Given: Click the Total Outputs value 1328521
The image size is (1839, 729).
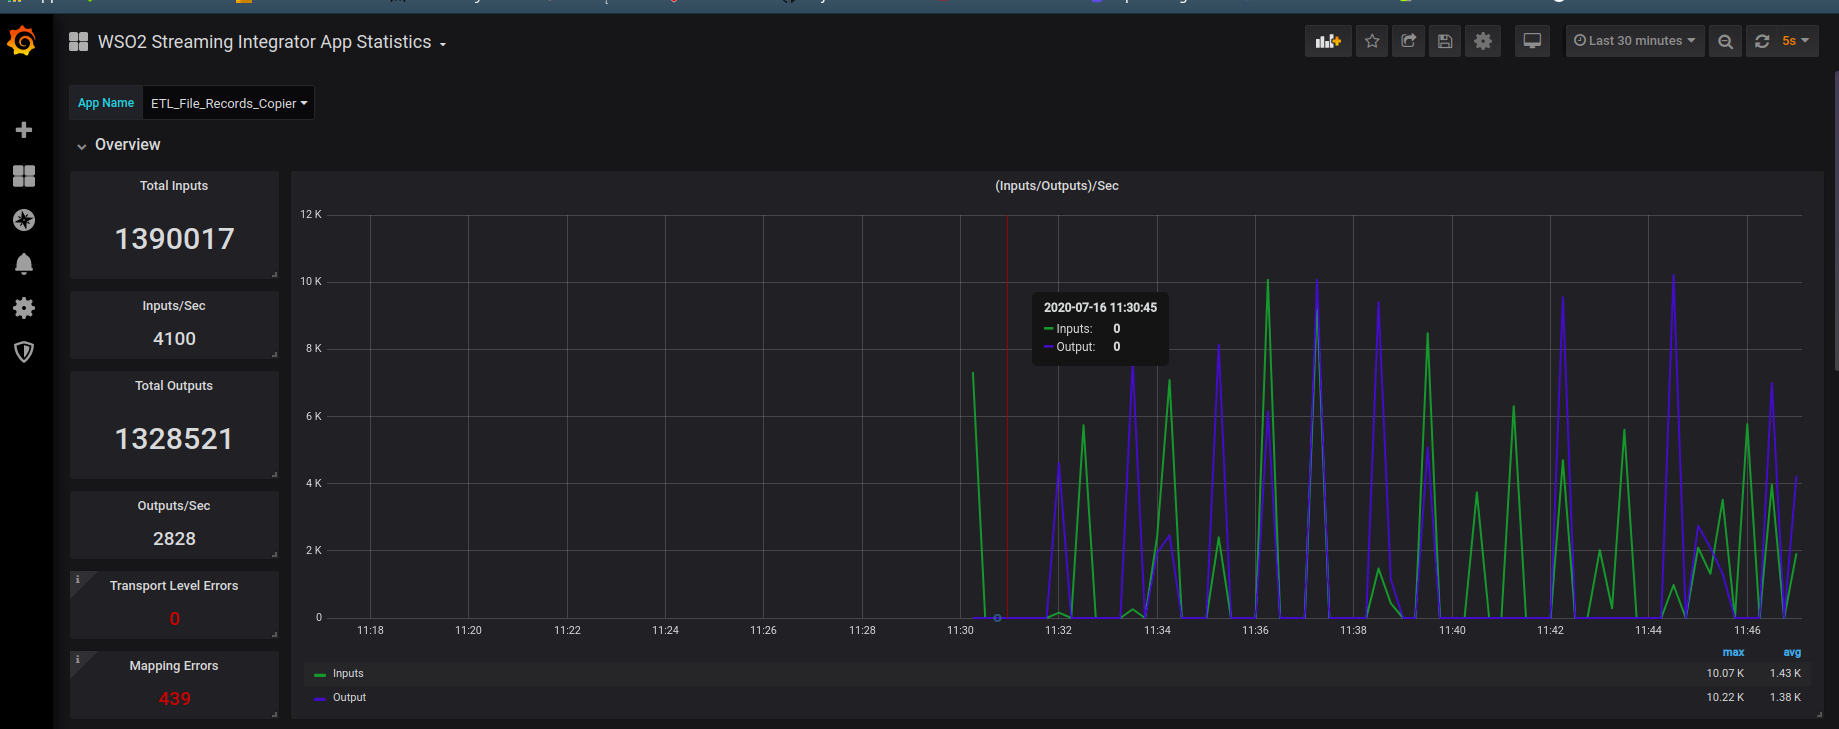Looking at the screenshot, I should pyautogui.click(x=174, y=439).
